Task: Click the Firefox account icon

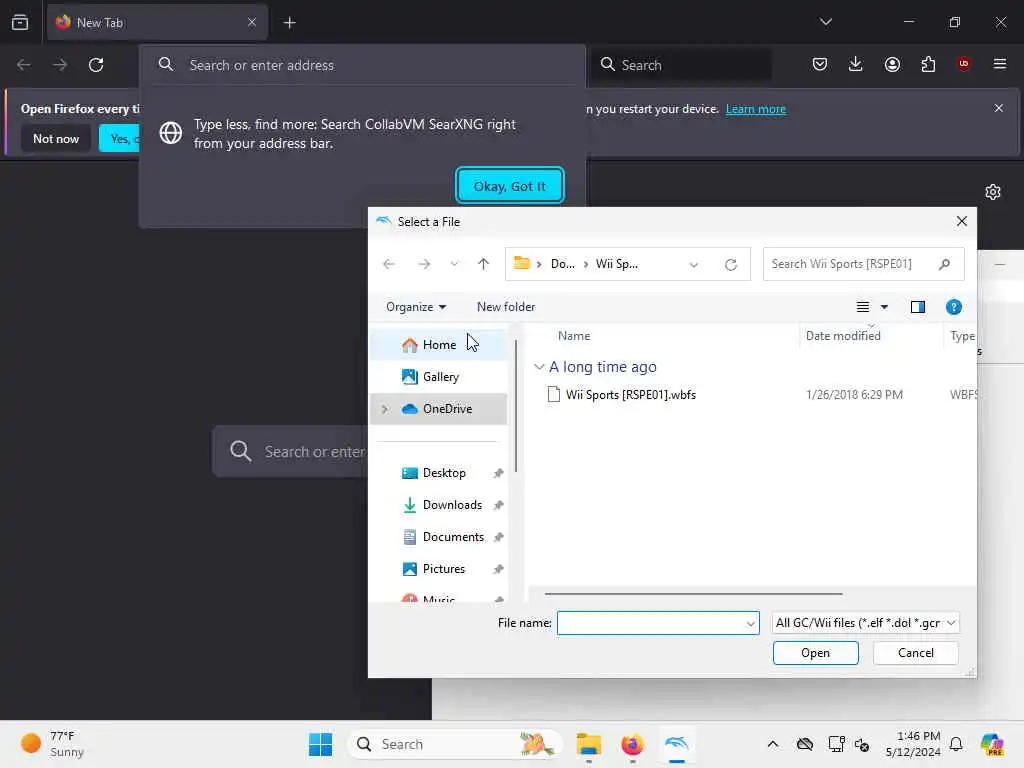Action: 892,64
